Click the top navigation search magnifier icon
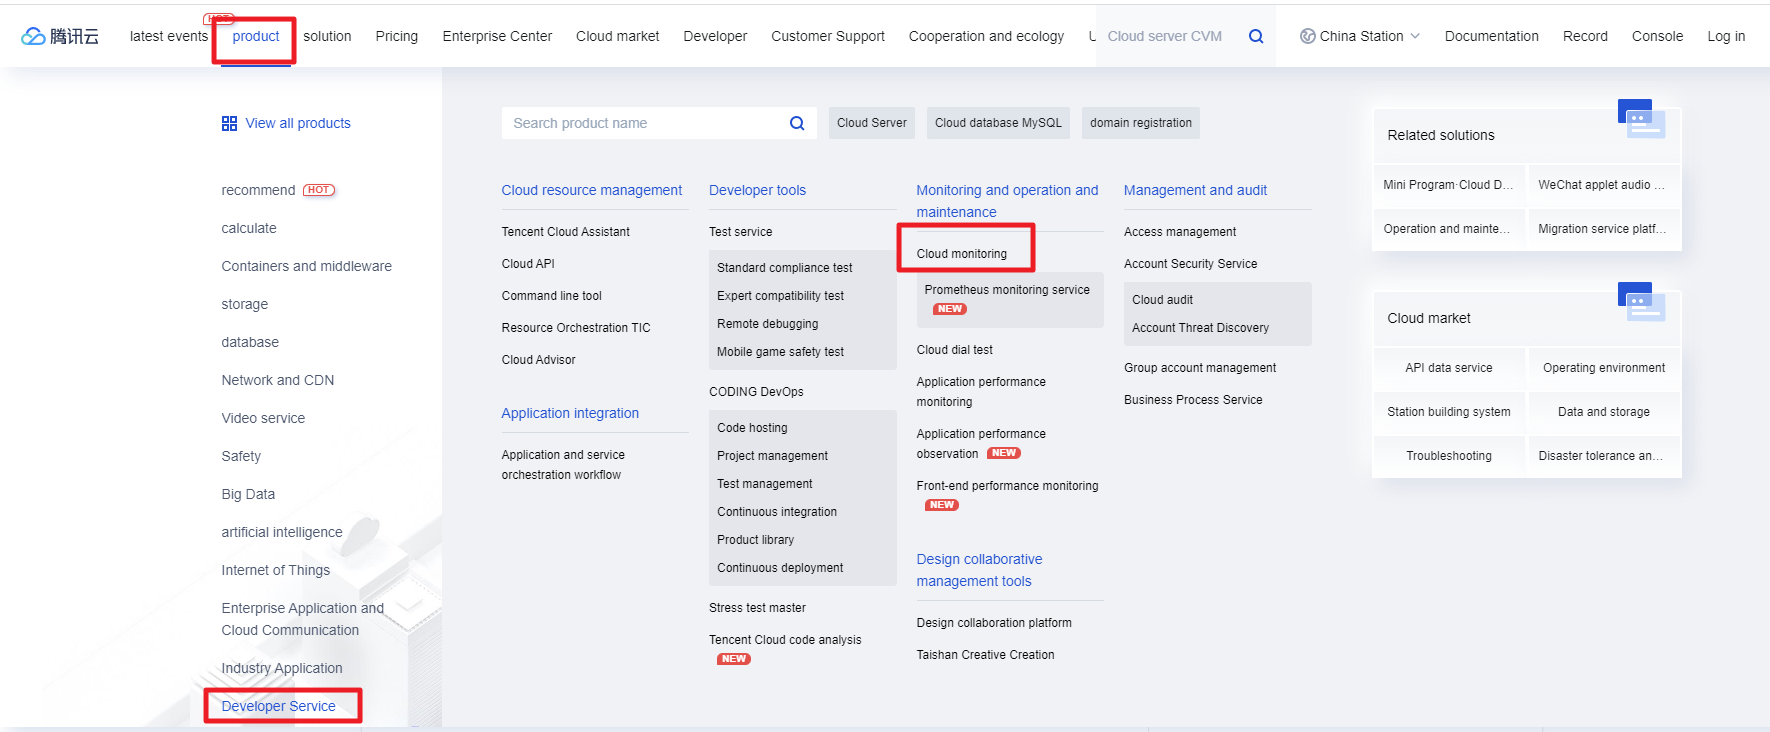The width and height of the screenshot is (1770, 732). coord(1256,36)
